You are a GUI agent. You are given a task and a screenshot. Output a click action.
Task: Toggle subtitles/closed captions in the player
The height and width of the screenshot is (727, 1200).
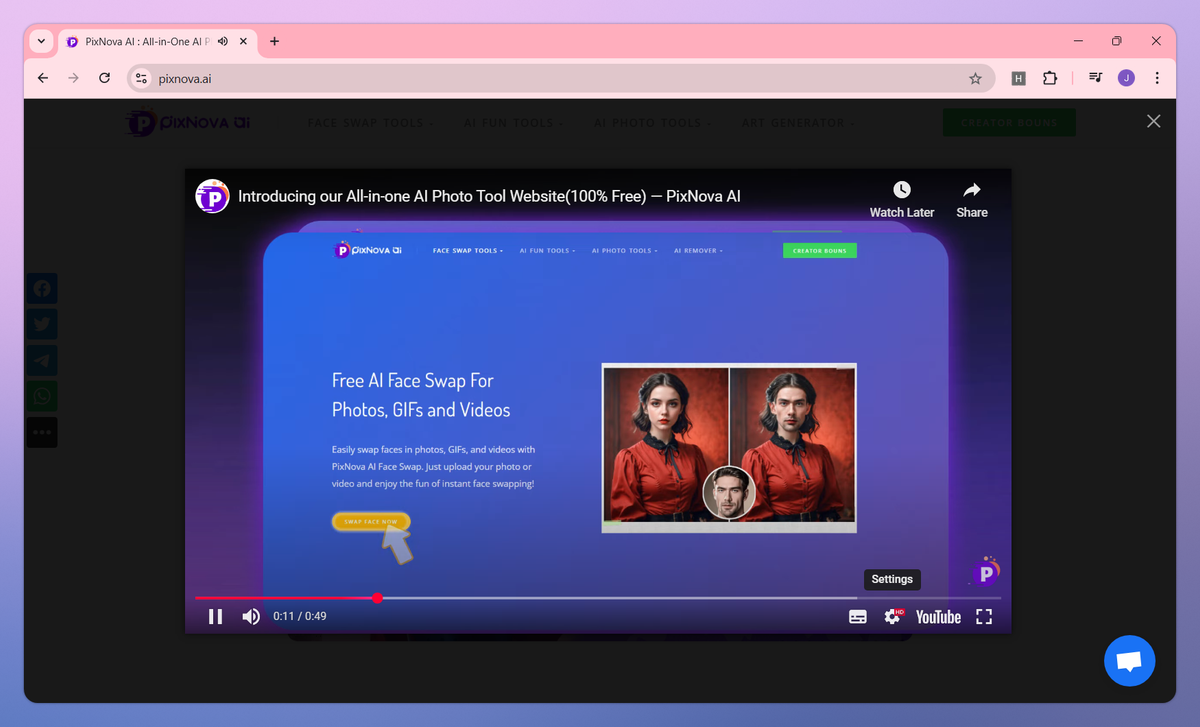coord(858,617)
